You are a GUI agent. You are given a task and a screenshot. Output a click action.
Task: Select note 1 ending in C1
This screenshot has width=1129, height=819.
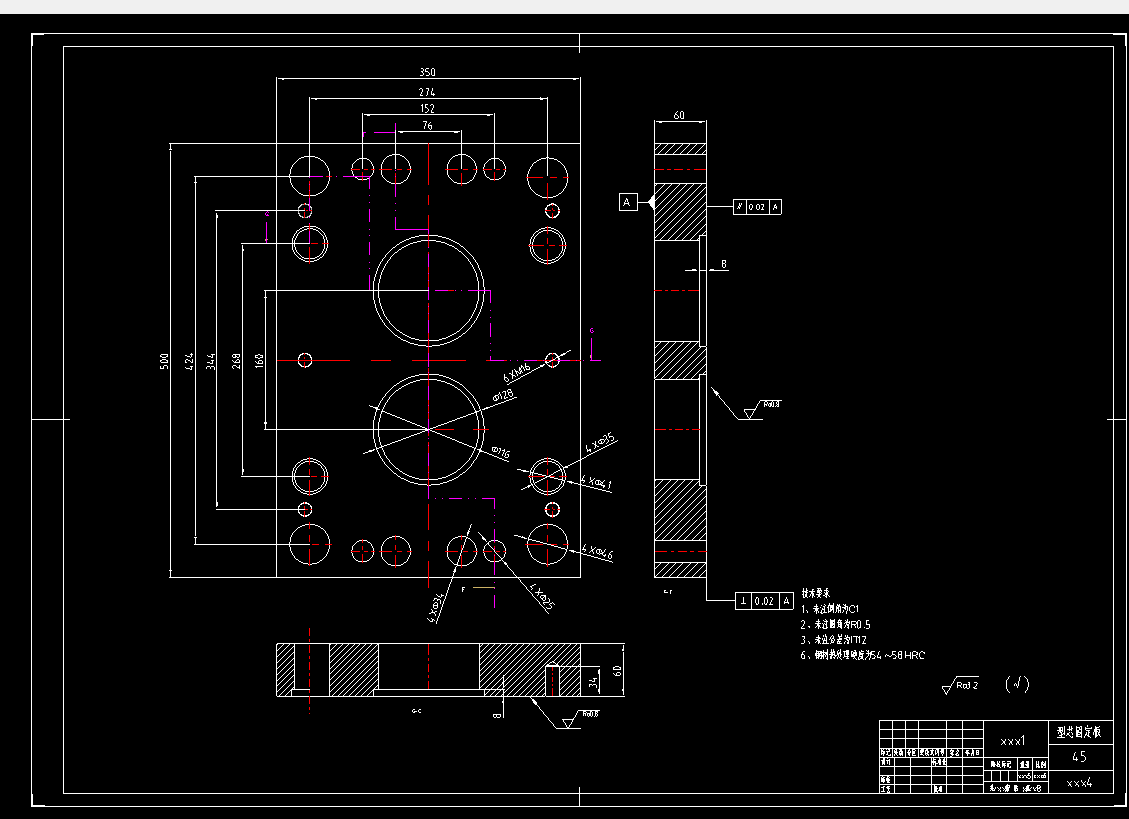[x=830, y=609]
